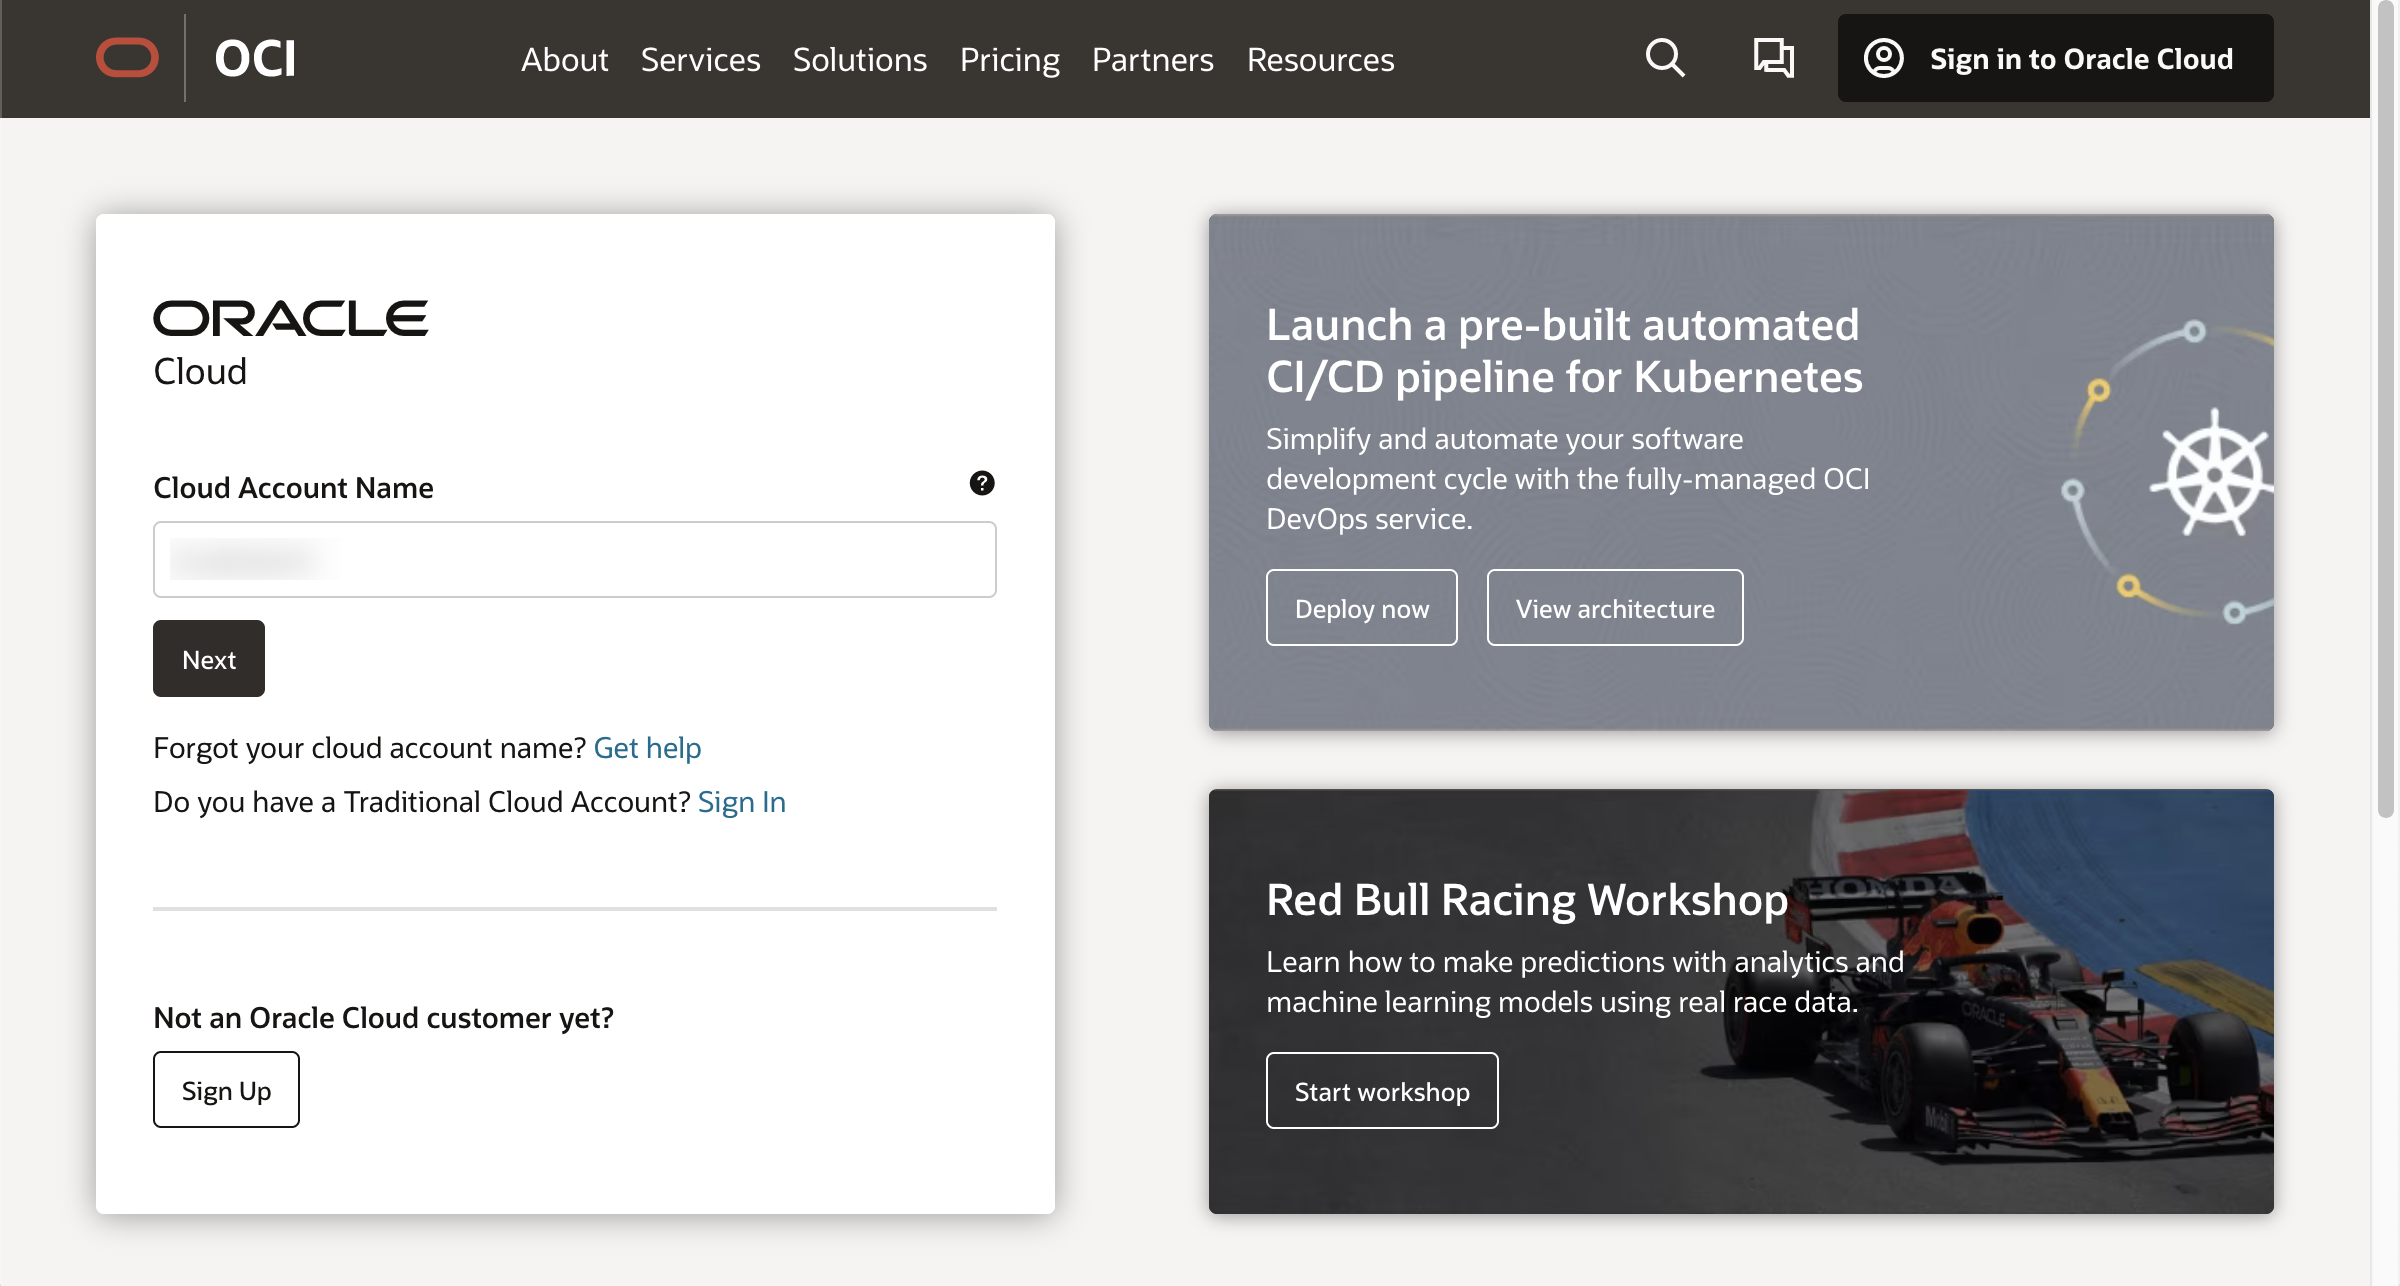The height and width of the screenshot is (1286, 2400).
Task: Follow the Get help link
Action: click(647, 748)
